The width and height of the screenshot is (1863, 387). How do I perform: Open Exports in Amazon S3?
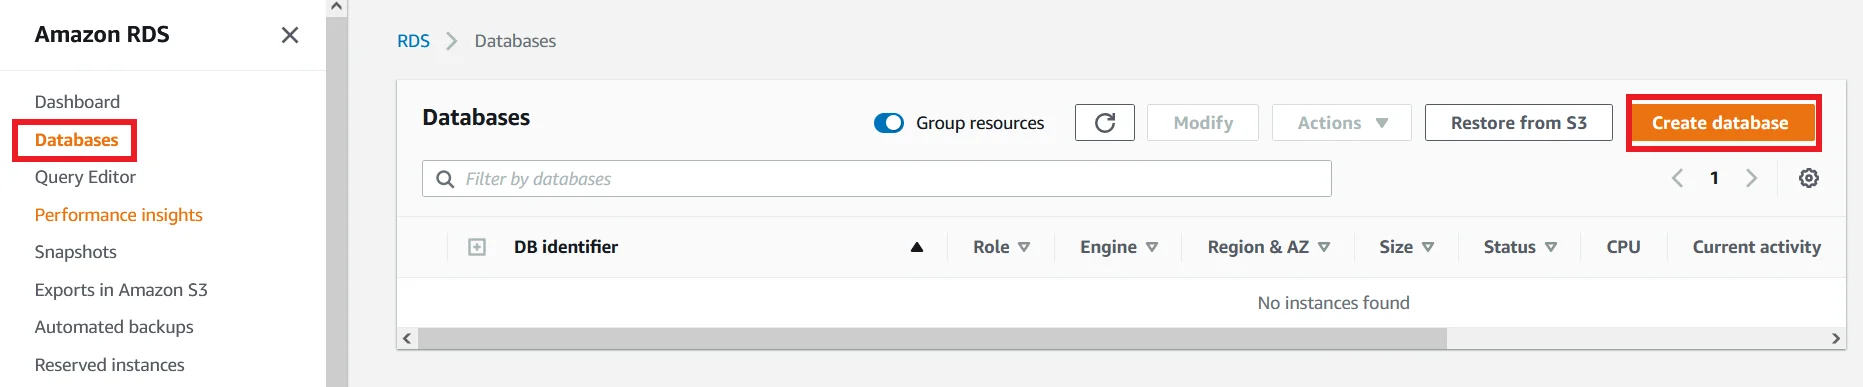click(x=121, y=290)
